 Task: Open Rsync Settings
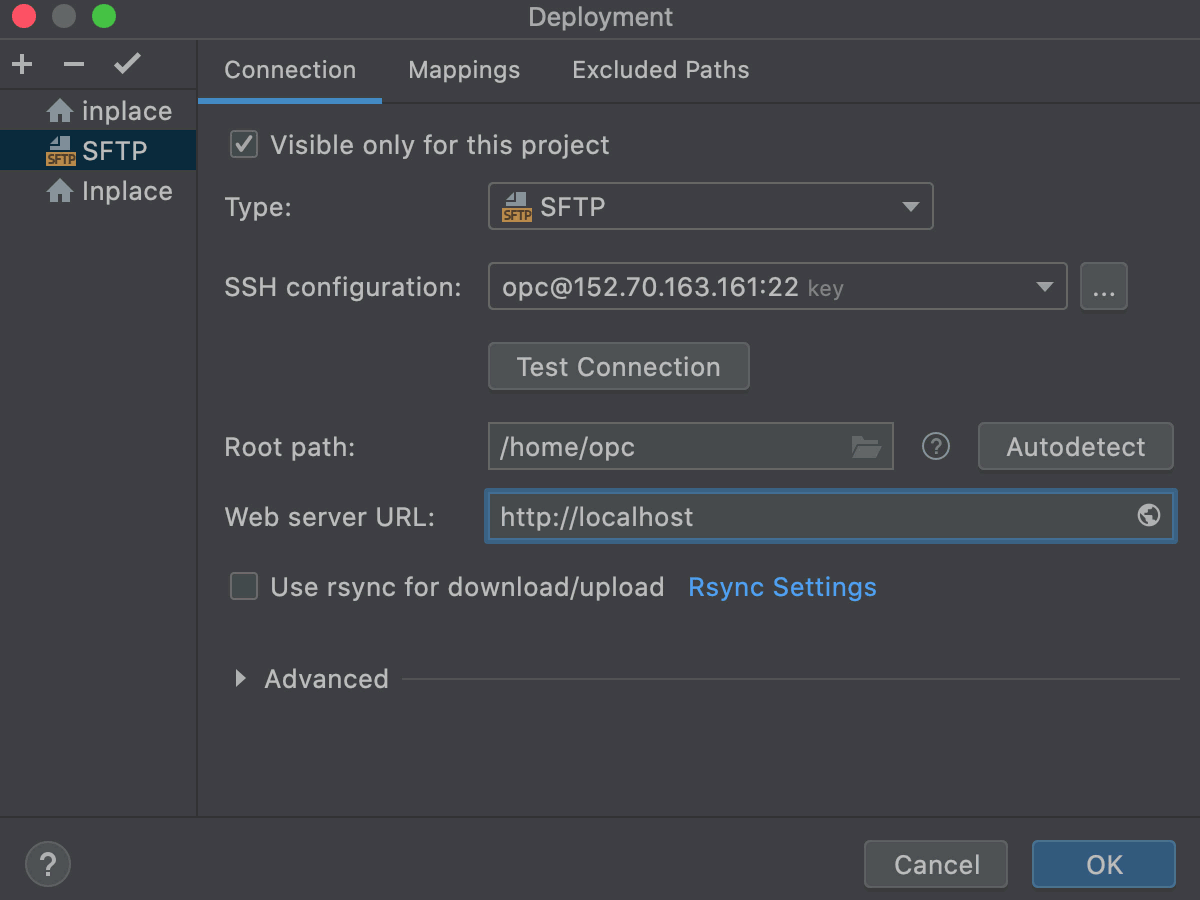point(782,587)
